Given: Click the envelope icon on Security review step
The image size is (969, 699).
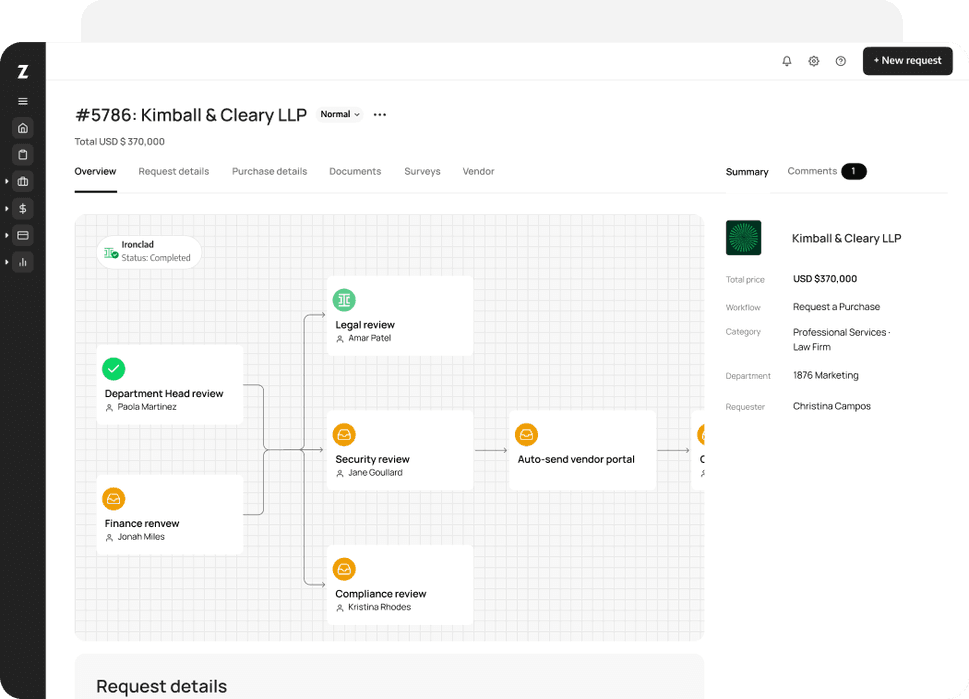Looking at the screenshot, I should coord(344,434).
